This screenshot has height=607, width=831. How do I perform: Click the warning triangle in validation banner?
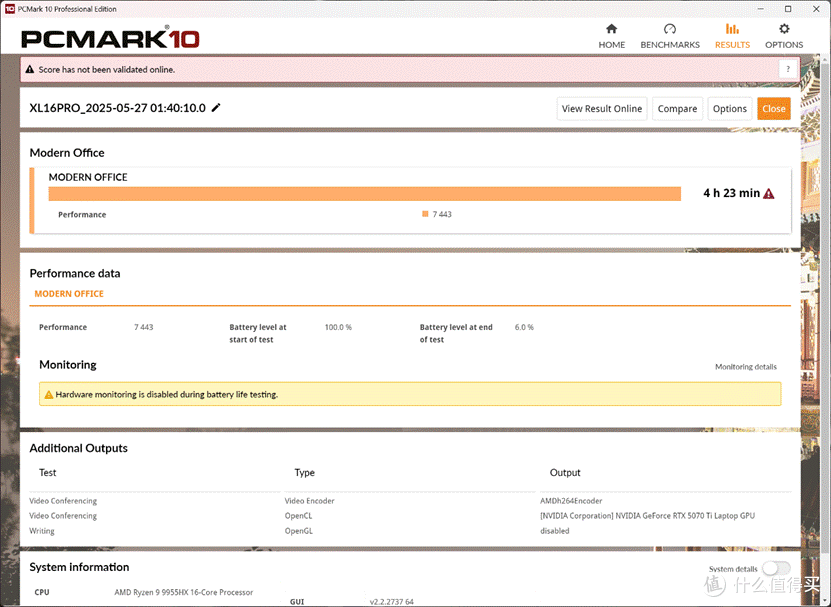click(30, 69)
